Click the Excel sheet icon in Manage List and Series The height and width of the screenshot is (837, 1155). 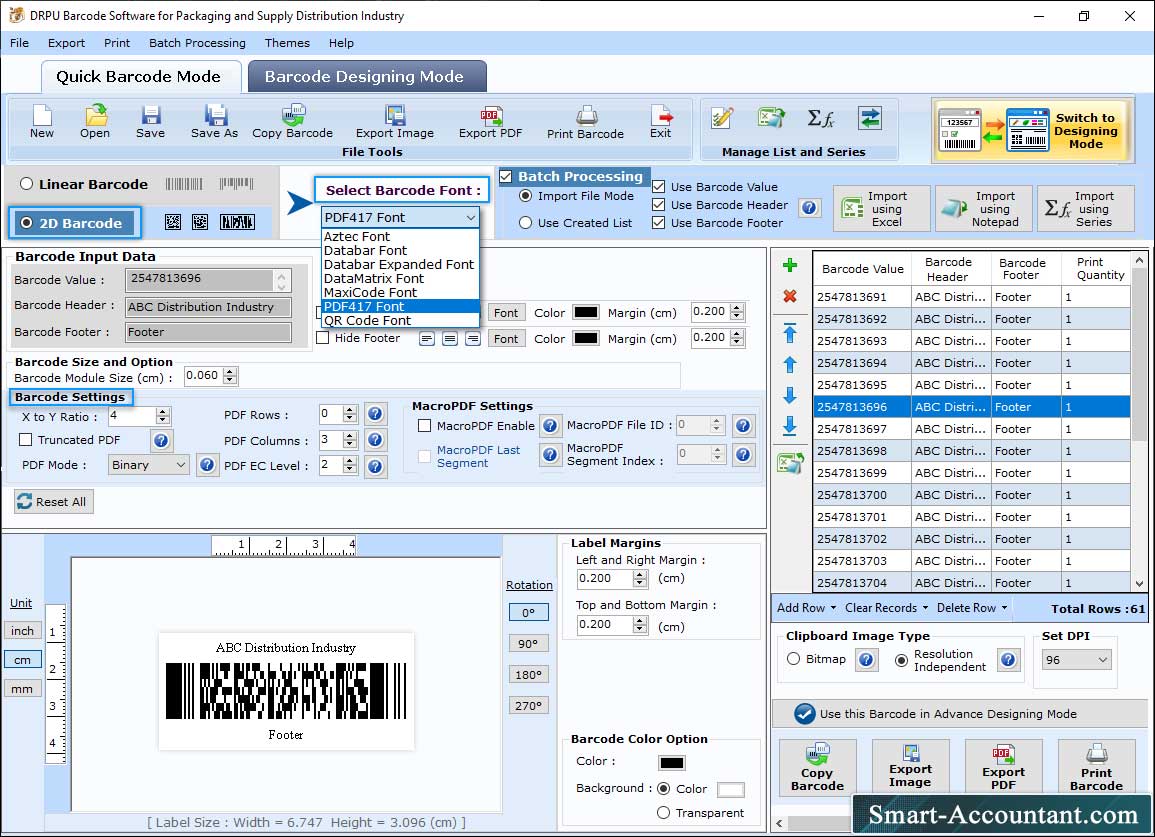[x=771, y=118]
